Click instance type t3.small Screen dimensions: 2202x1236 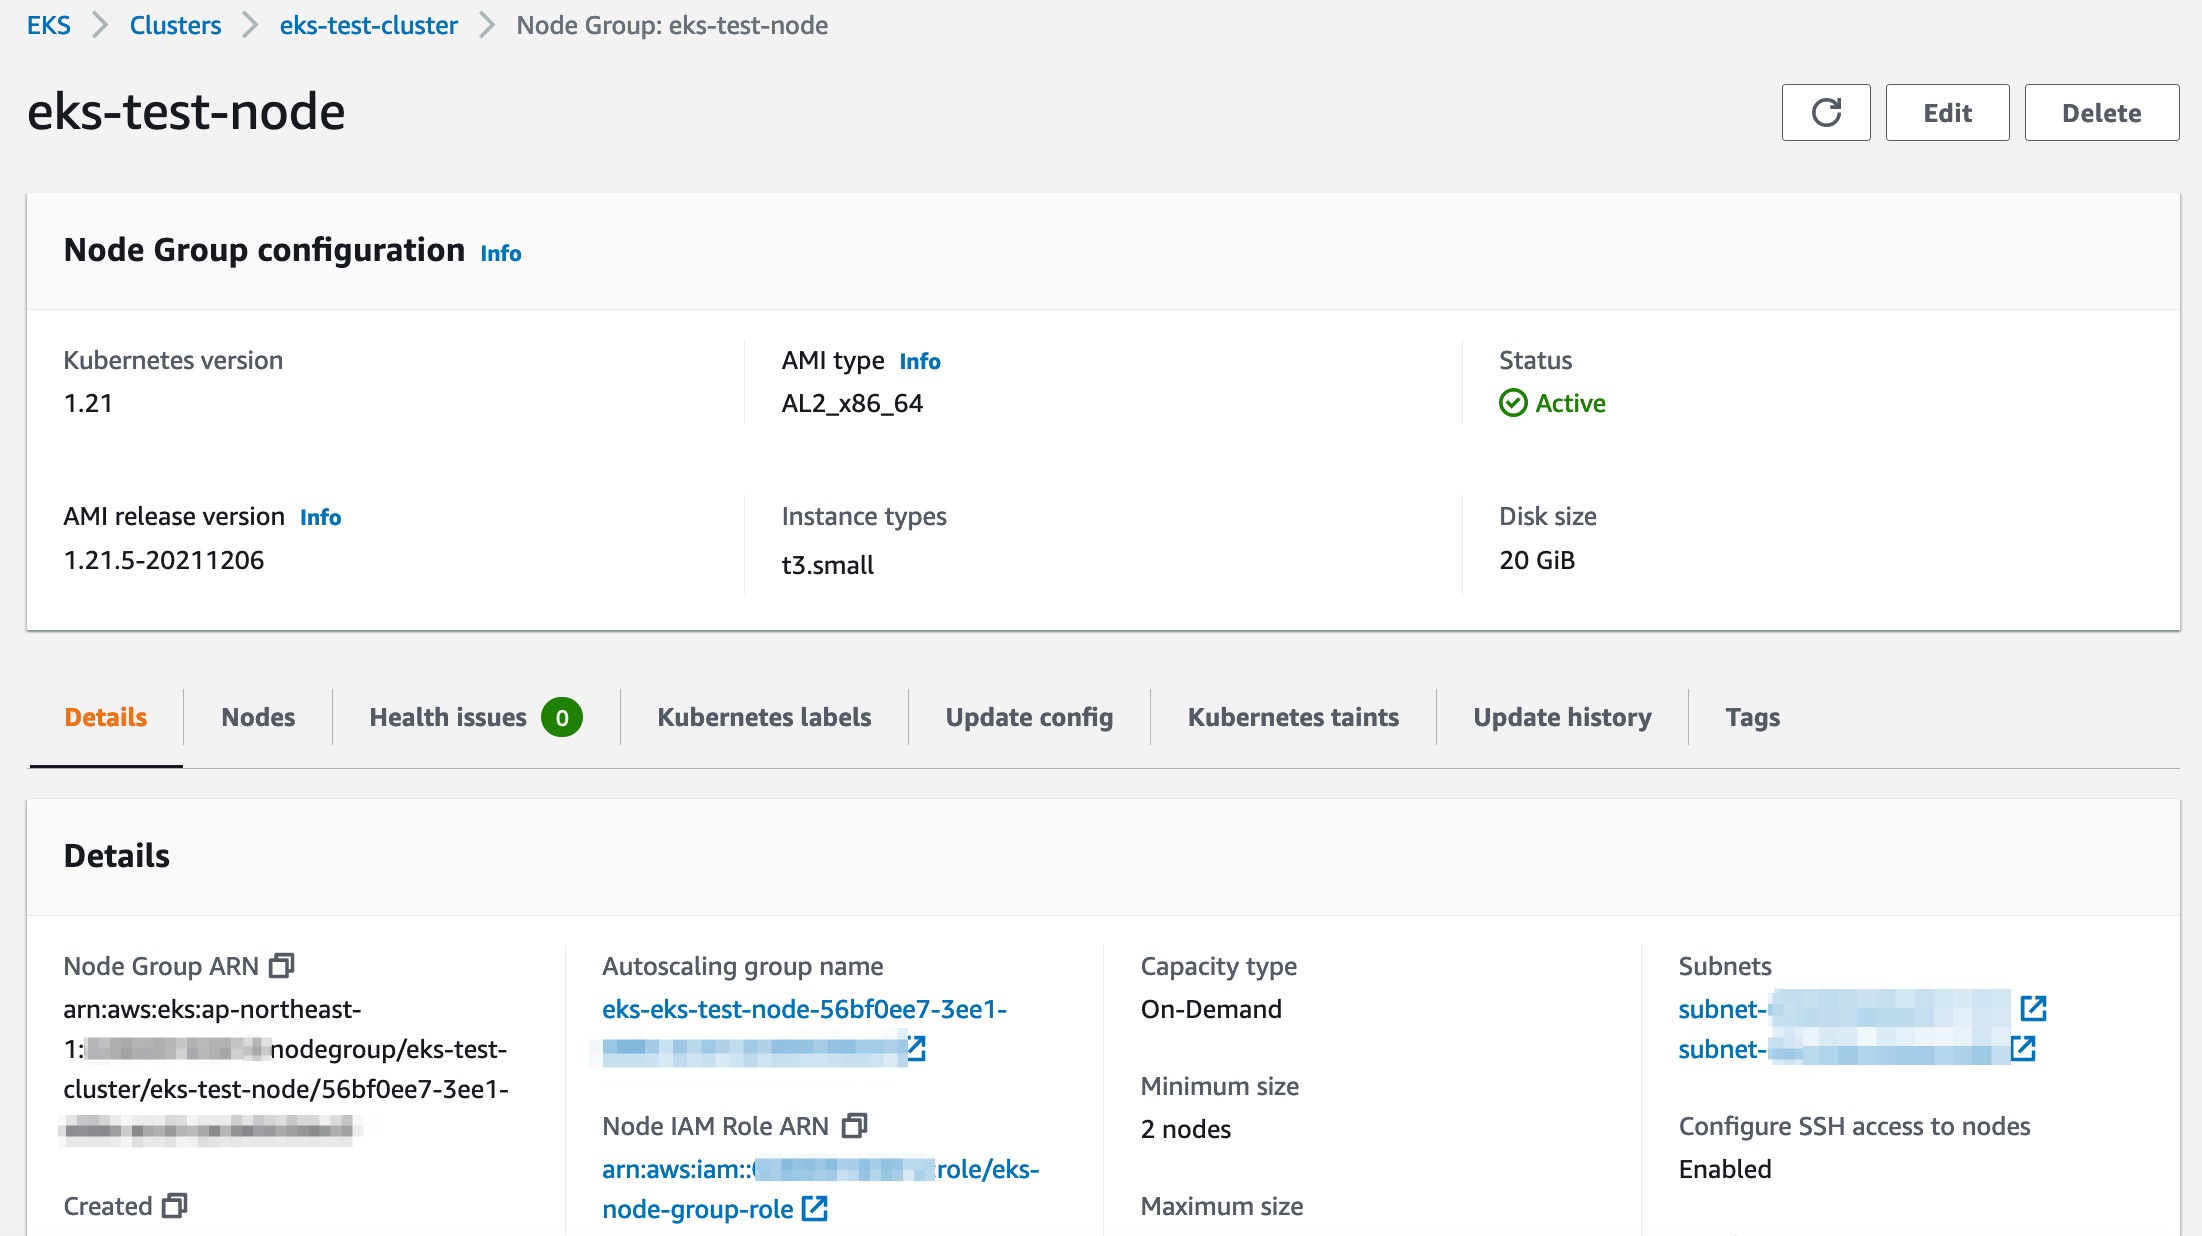coord(828,565)
